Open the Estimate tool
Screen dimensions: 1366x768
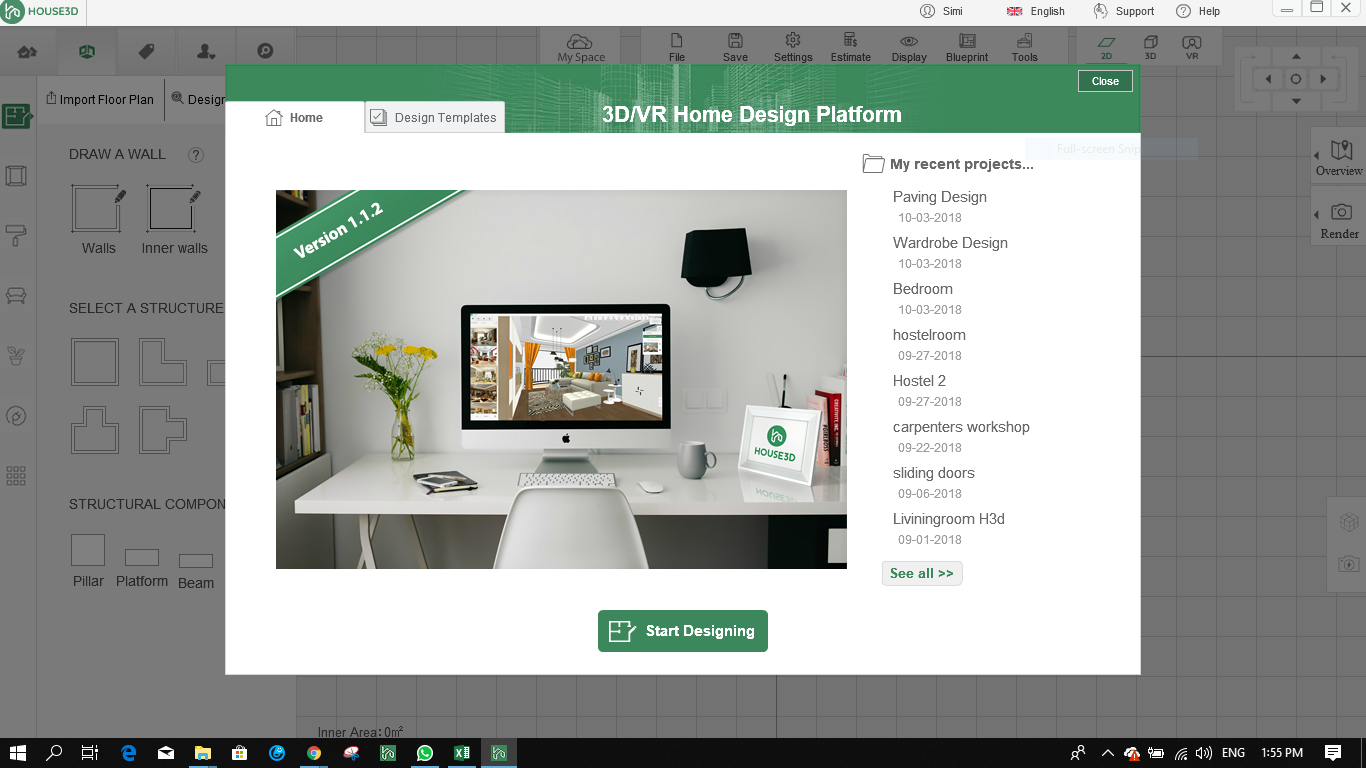coord(851,47)
